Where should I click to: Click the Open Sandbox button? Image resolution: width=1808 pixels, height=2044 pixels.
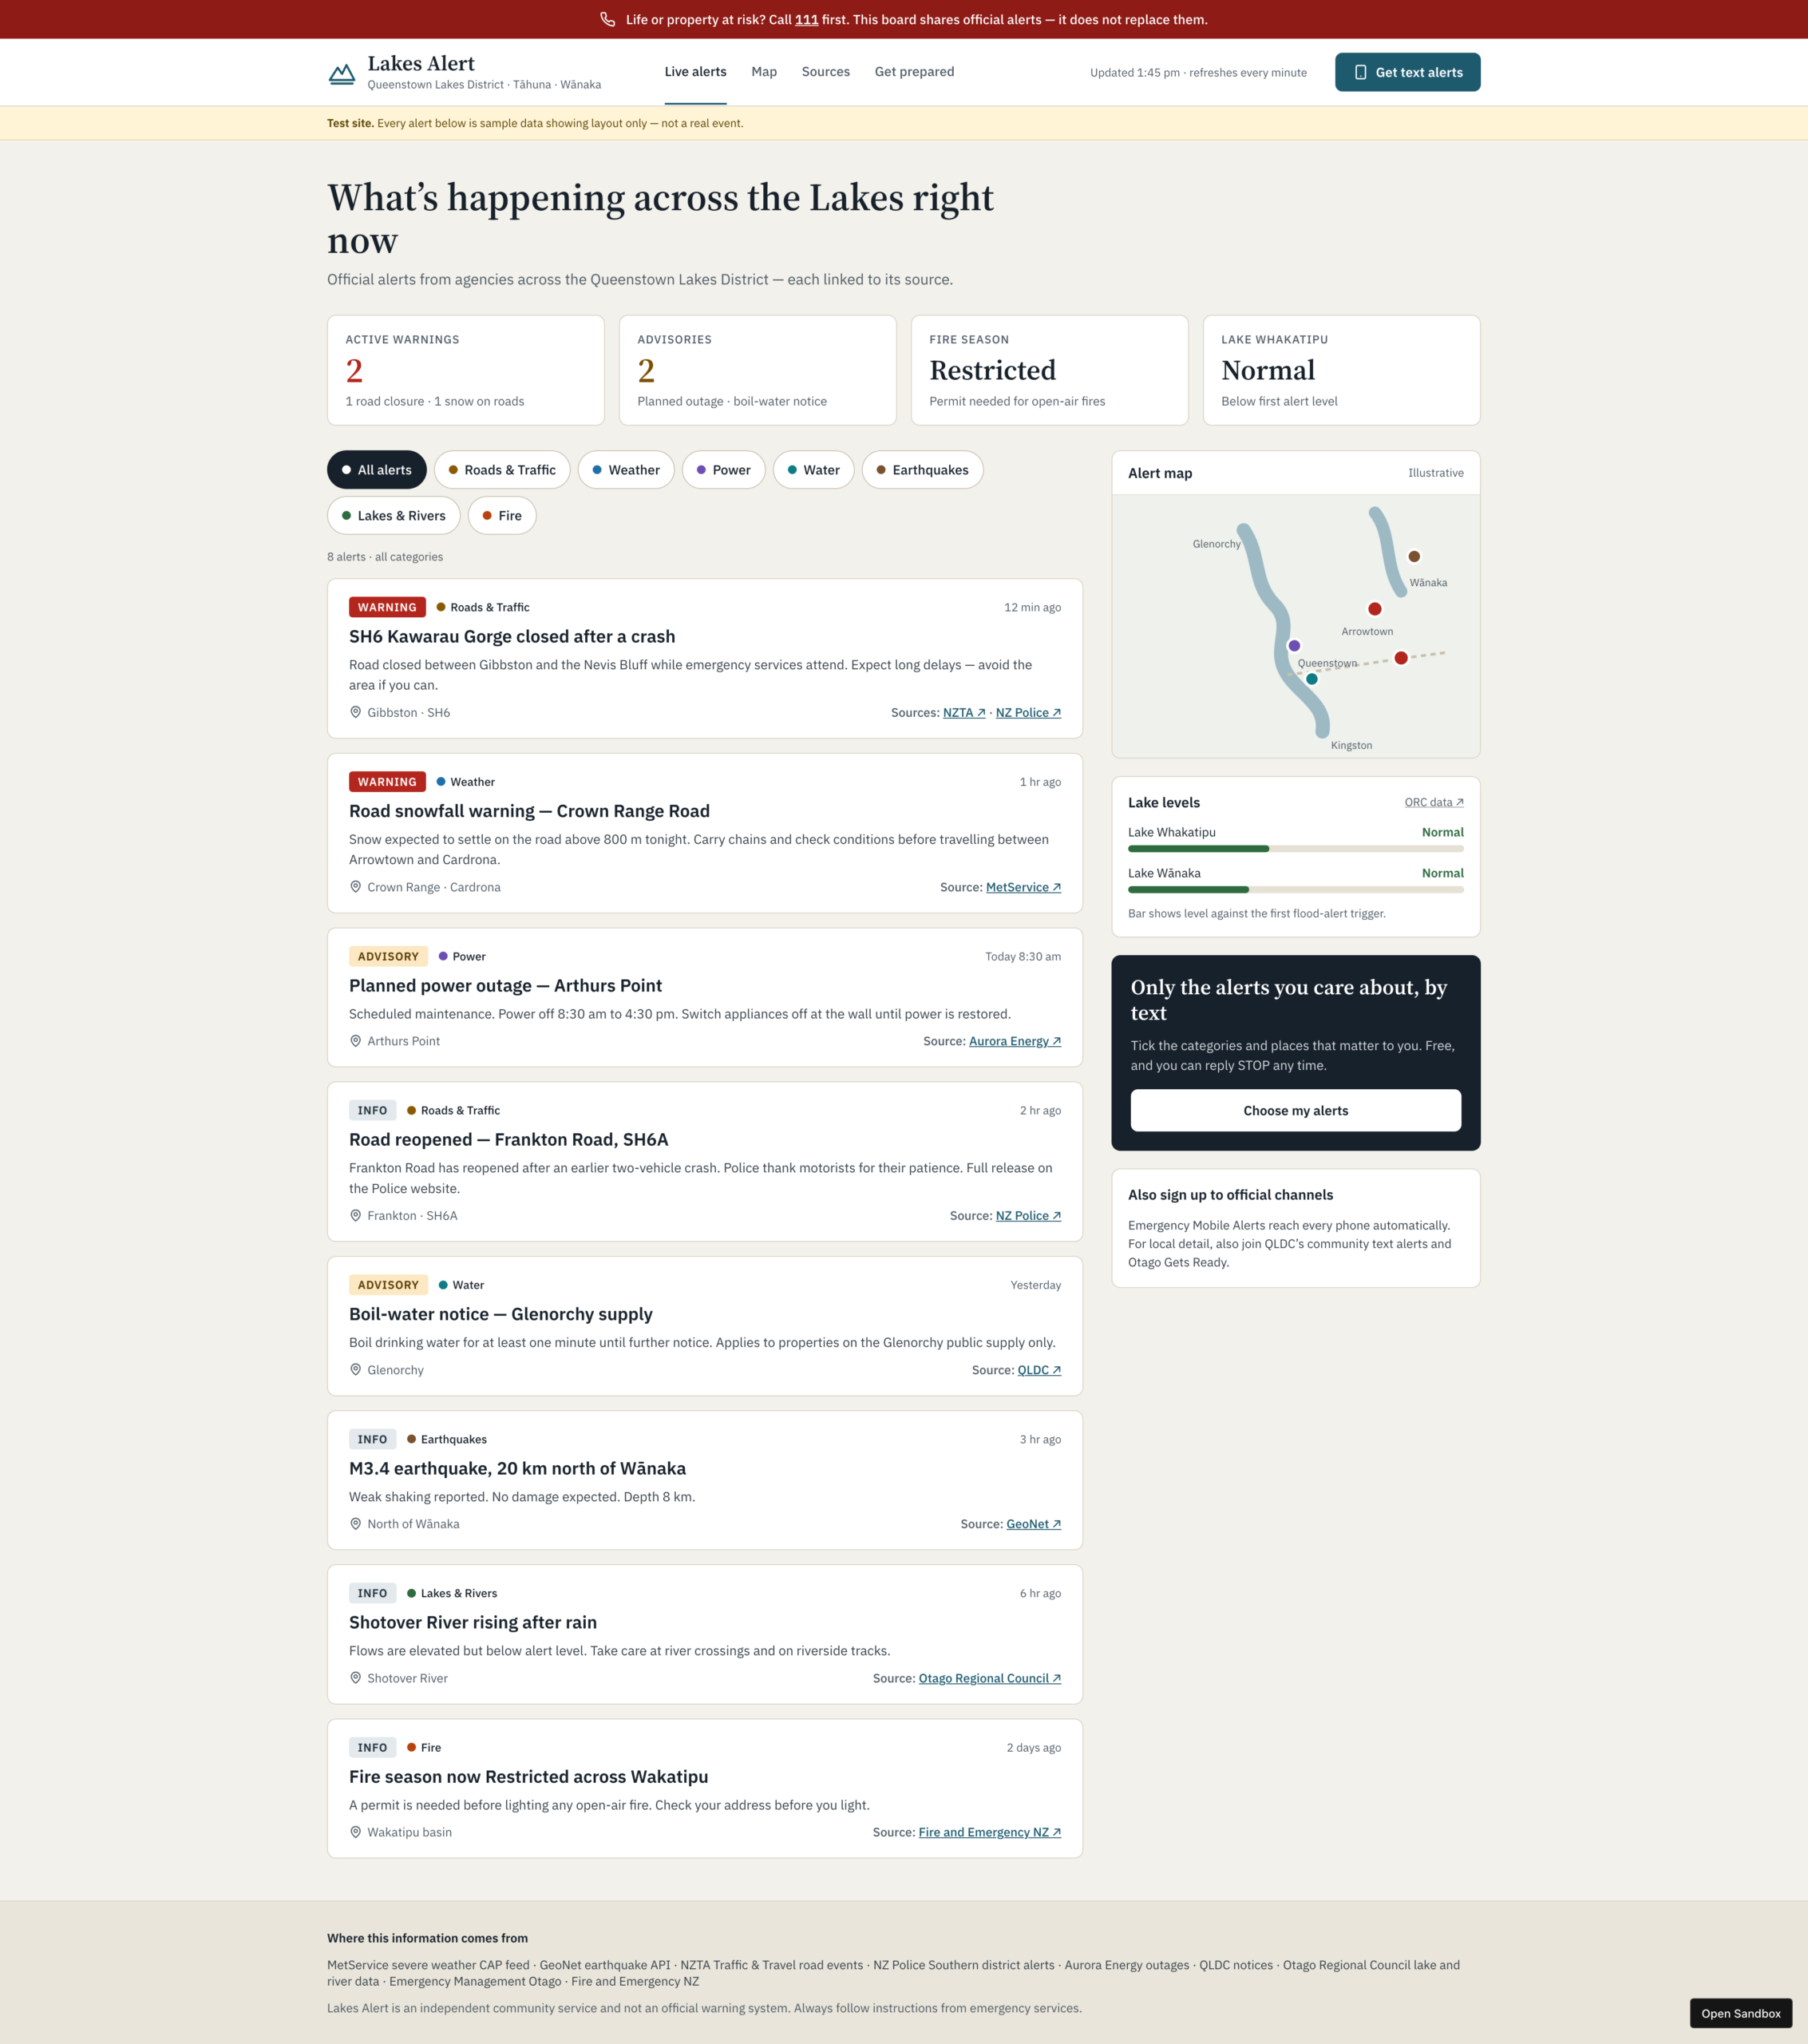click(x=1741, y=2013)
